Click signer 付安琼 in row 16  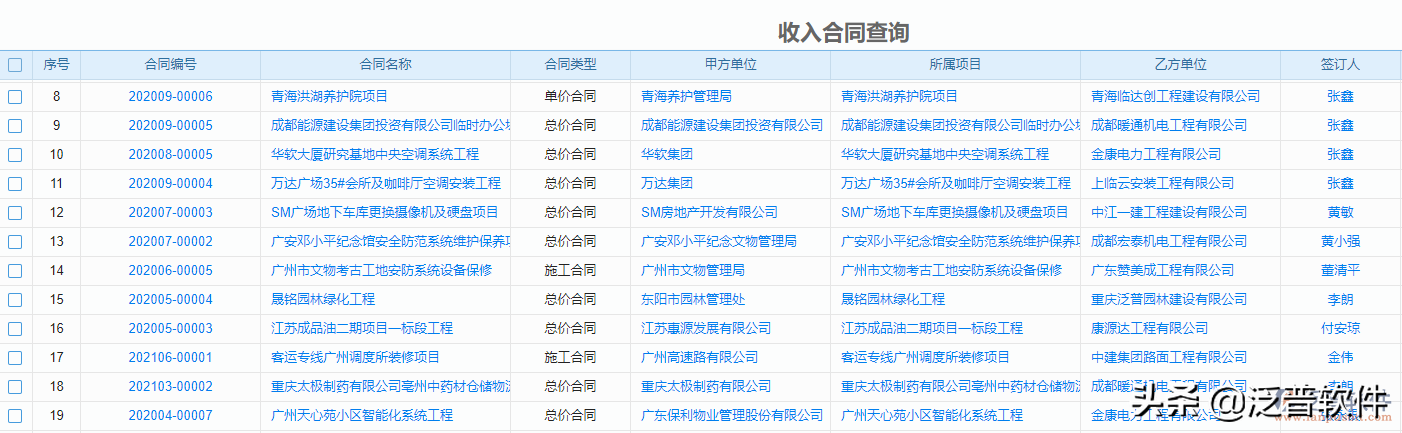click(x=1340, y=329)
